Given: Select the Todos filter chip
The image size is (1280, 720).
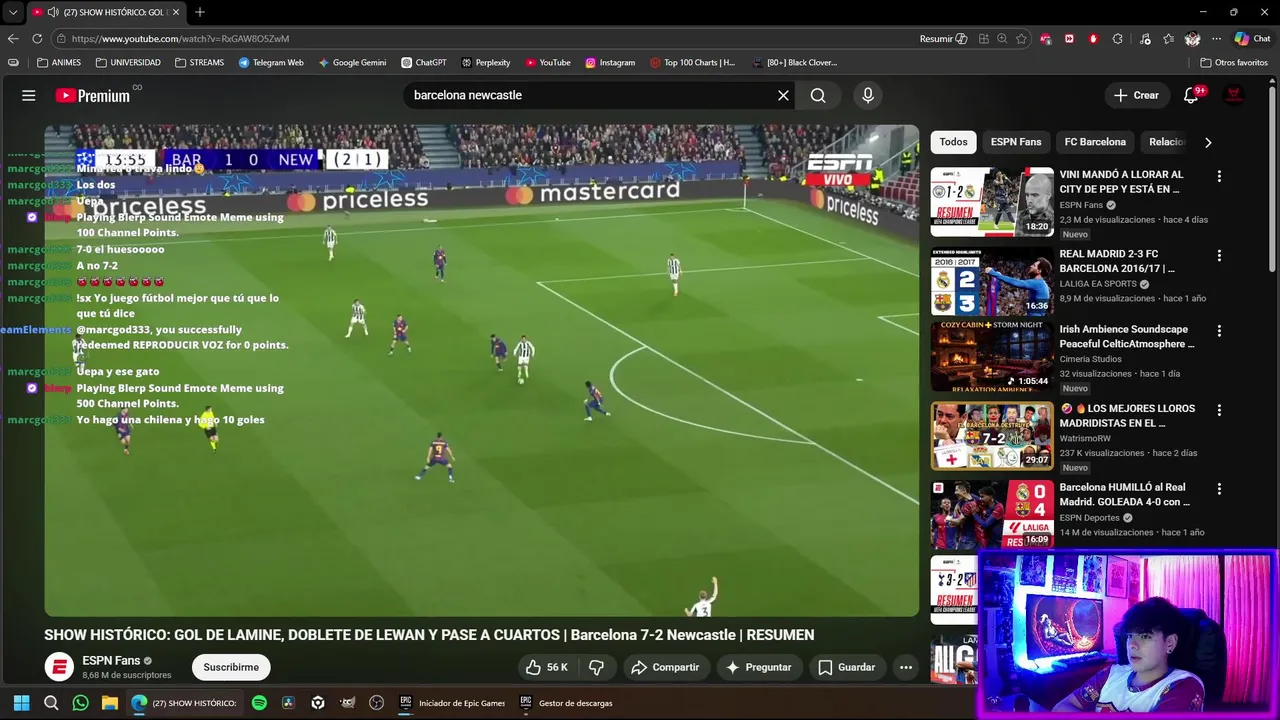Looking at the screenshot, I should 953,142.
